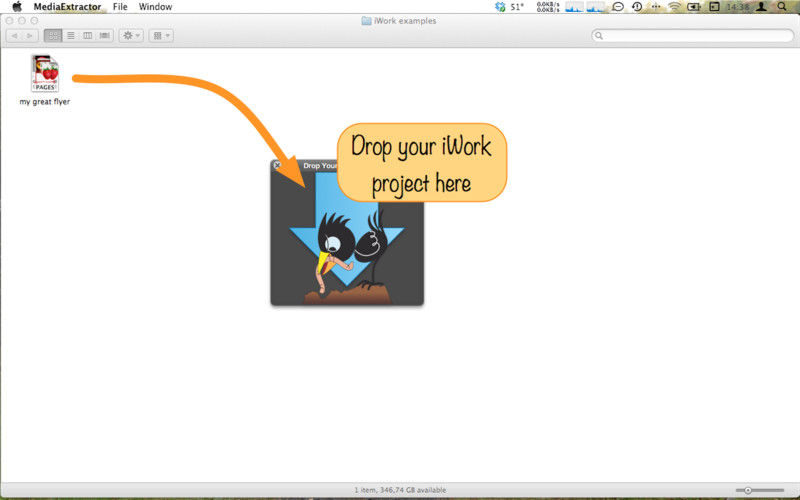The width and height of the screenshot is (800, 500).
Task: Switch to Cover Flow view
Action: (x=104, y=35)
